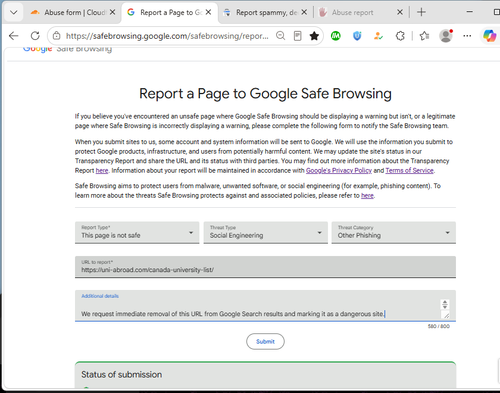500x393 pixels.
Task: Close the Abuse report tab
Action: pos(400,12)
